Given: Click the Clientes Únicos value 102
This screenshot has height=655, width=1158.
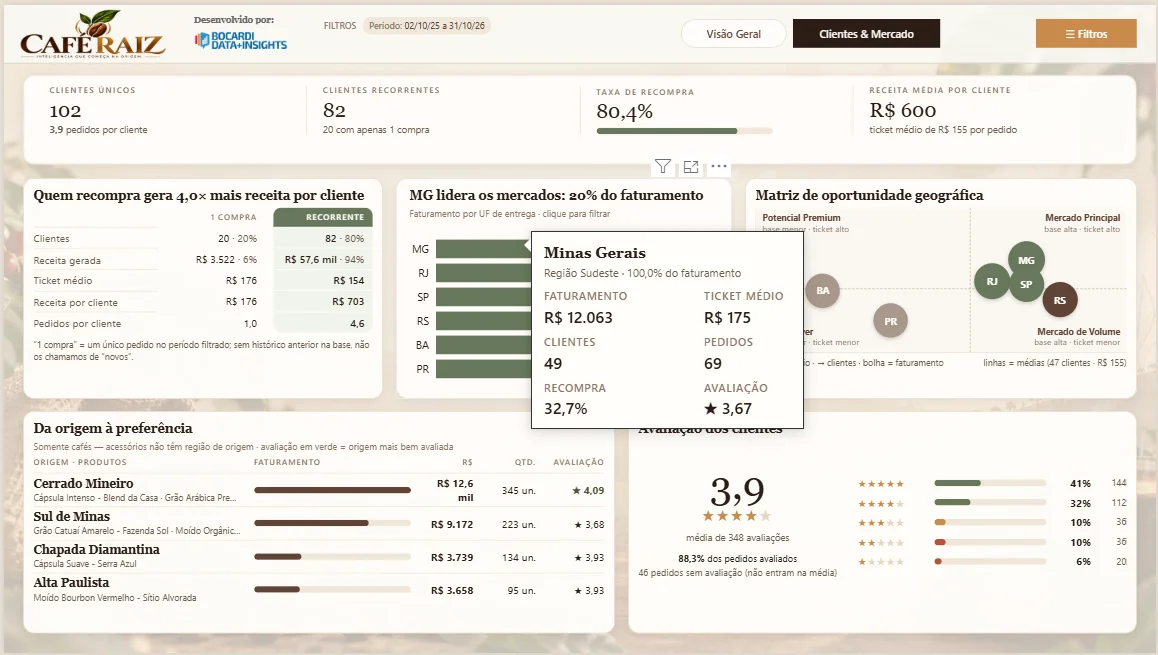Looking at the screenshot, I should click(65, 111).
